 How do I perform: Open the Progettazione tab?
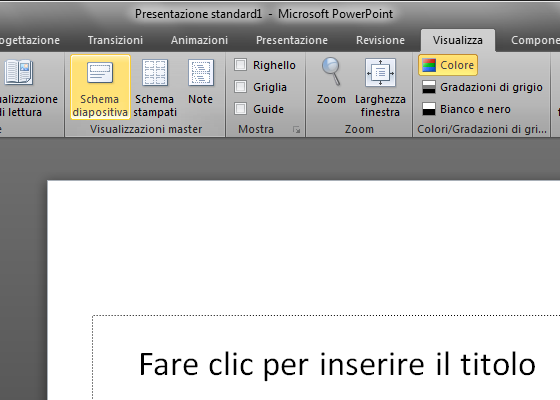(30, 40)
